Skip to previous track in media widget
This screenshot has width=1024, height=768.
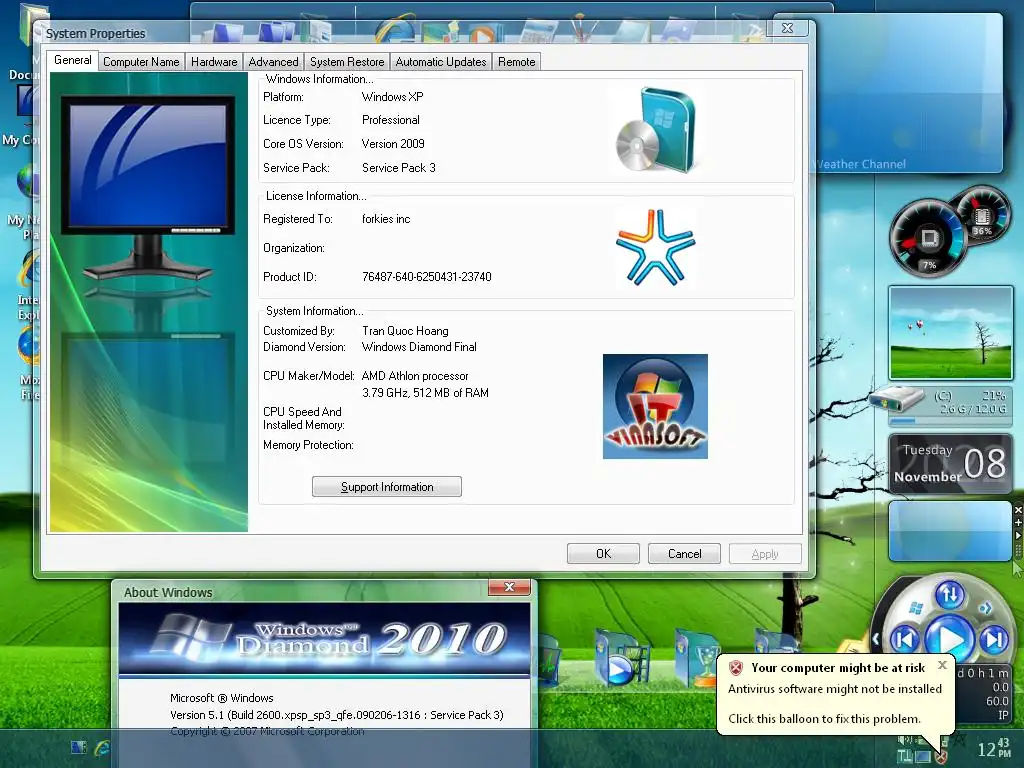(905, 639)
